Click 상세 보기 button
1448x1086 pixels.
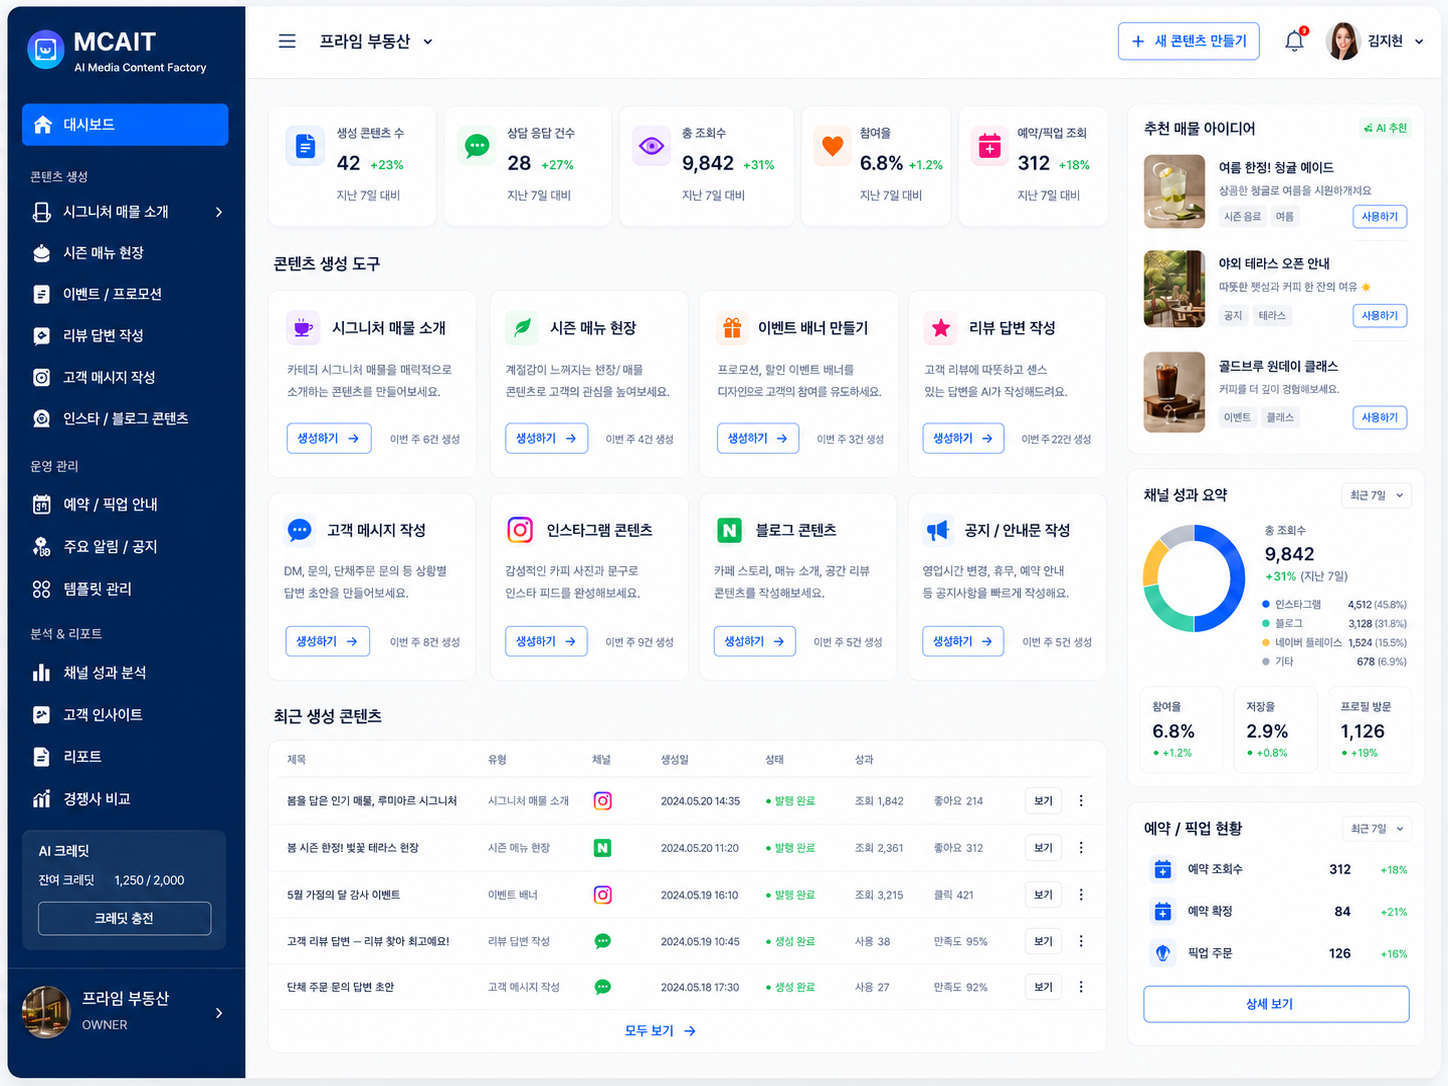tap(1276, 1004)
